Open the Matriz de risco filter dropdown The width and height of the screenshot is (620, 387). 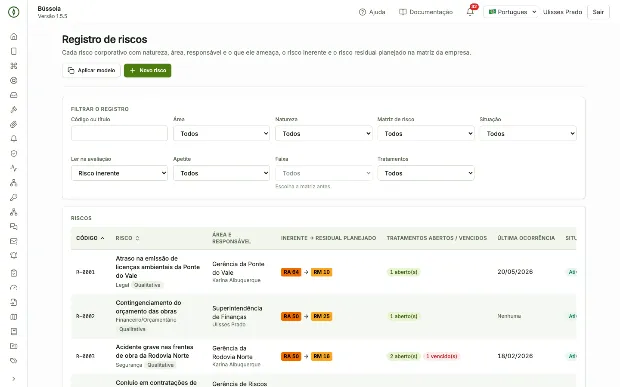tap(426, 133)
